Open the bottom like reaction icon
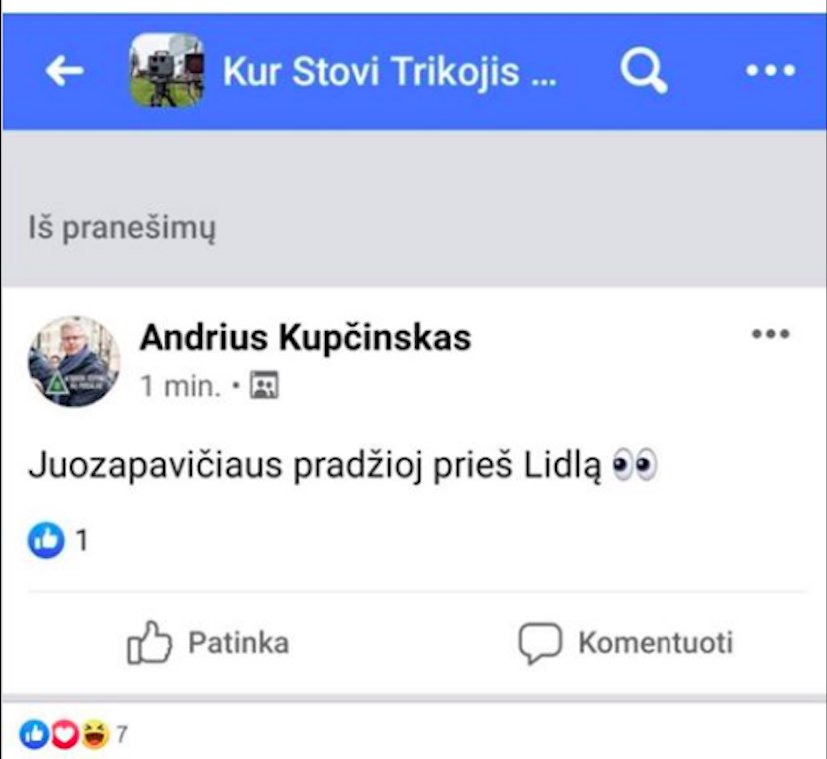 [x=34, y=735]
